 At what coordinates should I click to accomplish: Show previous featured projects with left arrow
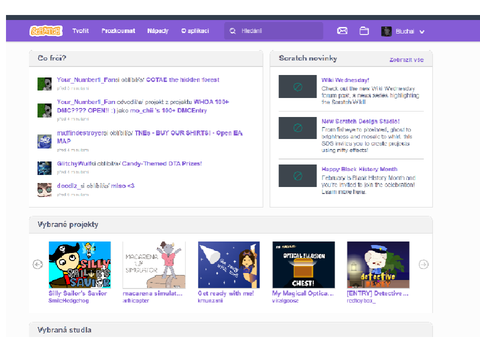(38, 264)
